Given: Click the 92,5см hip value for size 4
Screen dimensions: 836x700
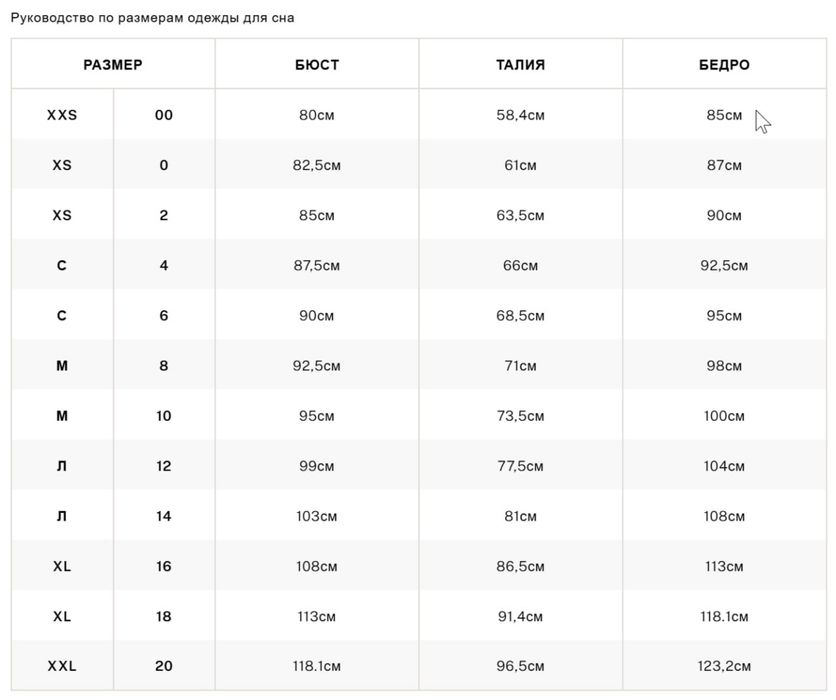Looking at the screenshot, I should pos(724,266).
